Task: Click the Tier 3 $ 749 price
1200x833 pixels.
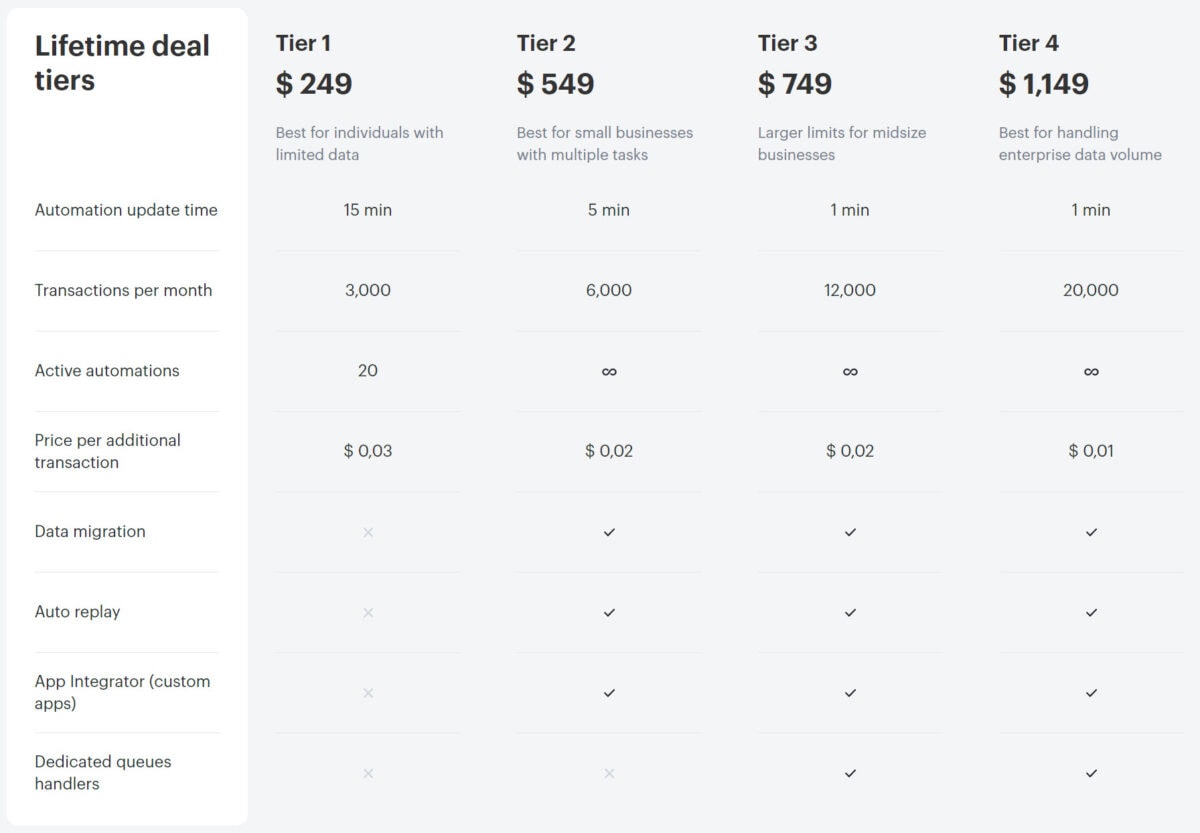Action: coord(795,84)
